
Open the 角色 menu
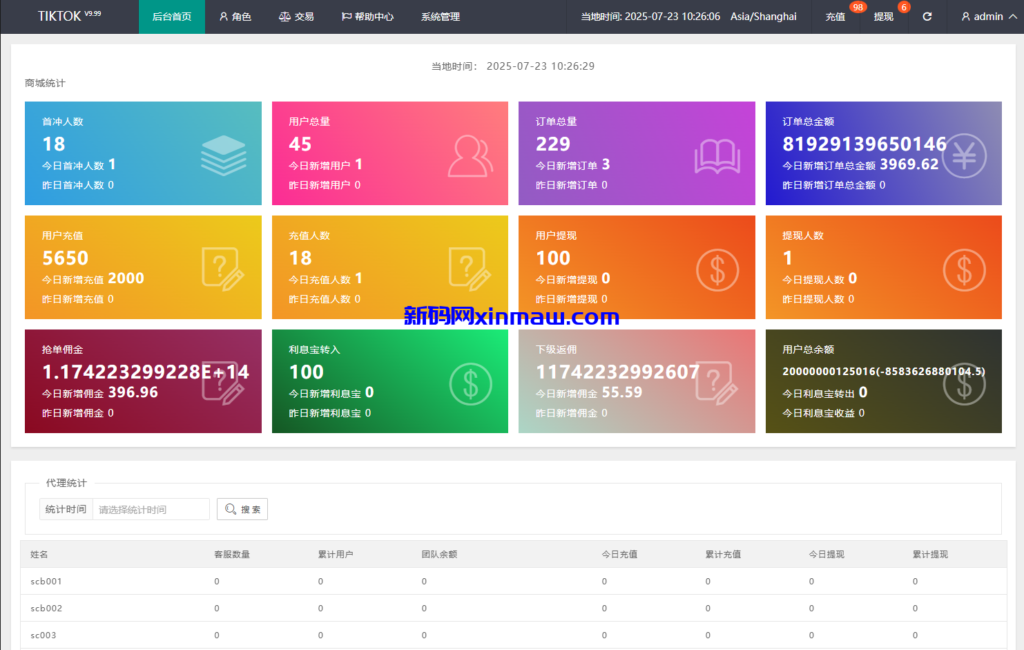tap(235, 17)
